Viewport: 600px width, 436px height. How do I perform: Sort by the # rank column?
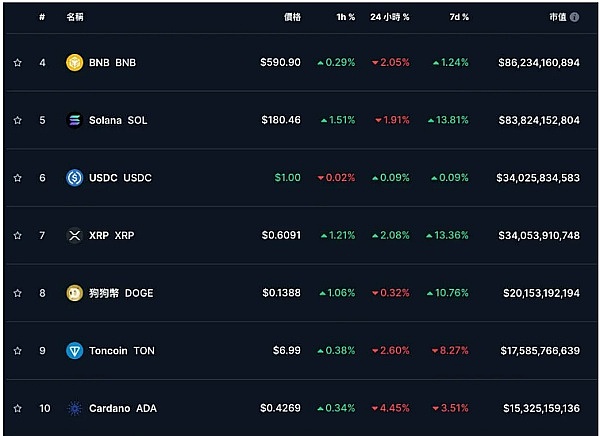tap(42, 17)
